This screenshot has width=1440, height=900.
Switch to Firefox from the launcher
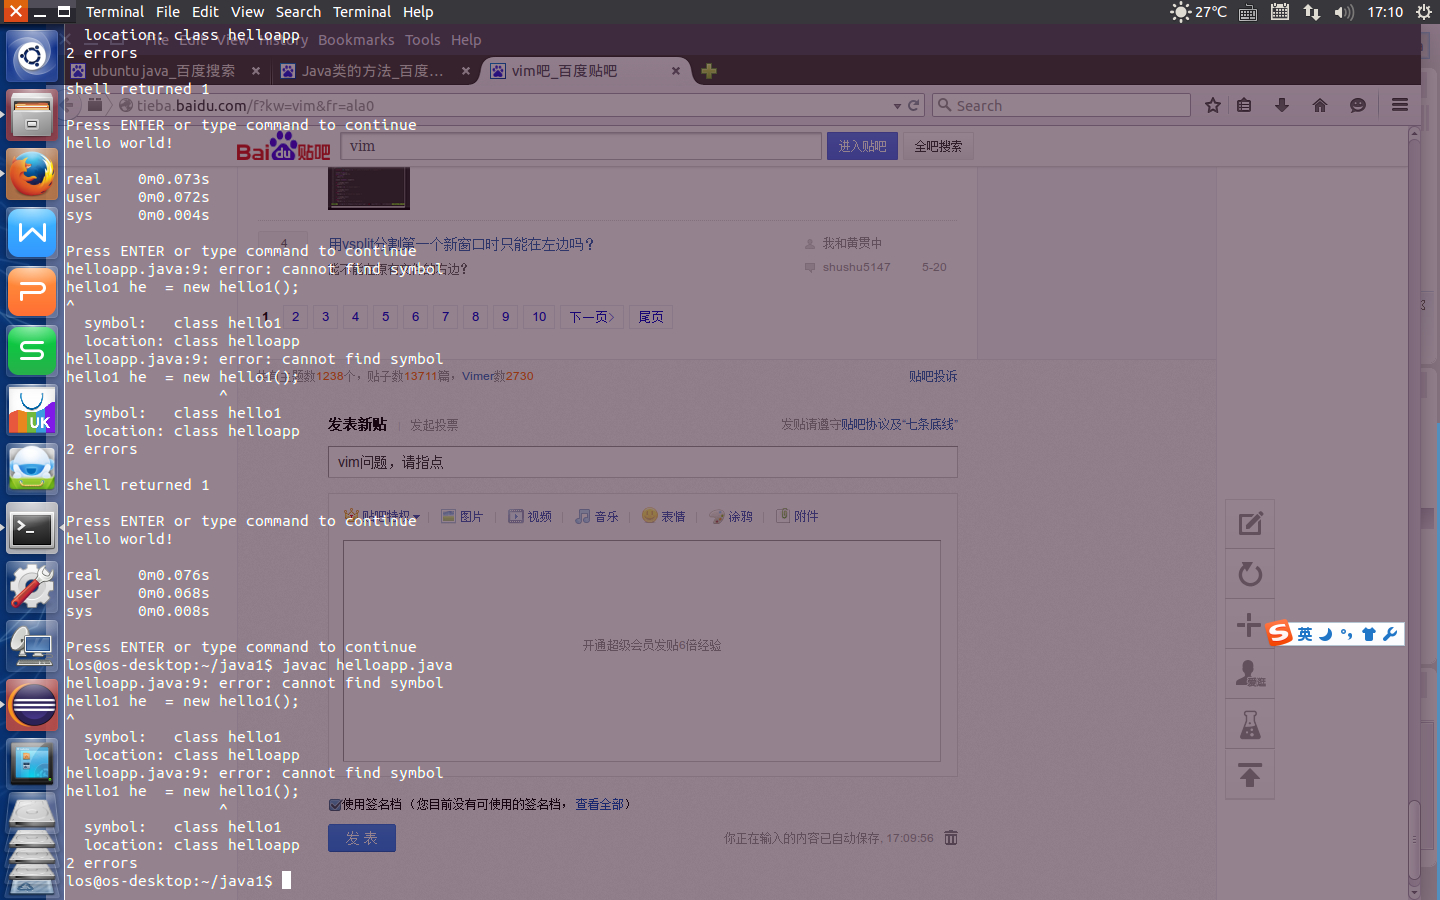click(32, 175)
